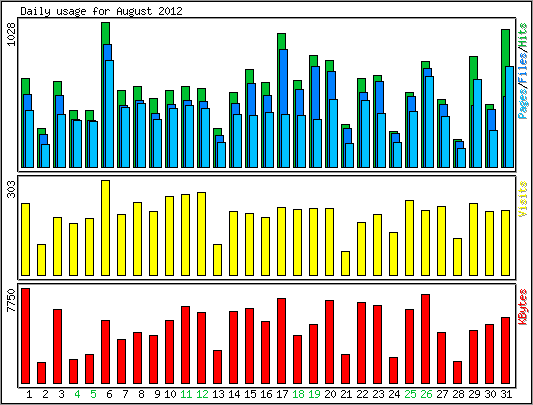
Task: Click day 7 on the x-axis
Action: (x=125, y=394)
